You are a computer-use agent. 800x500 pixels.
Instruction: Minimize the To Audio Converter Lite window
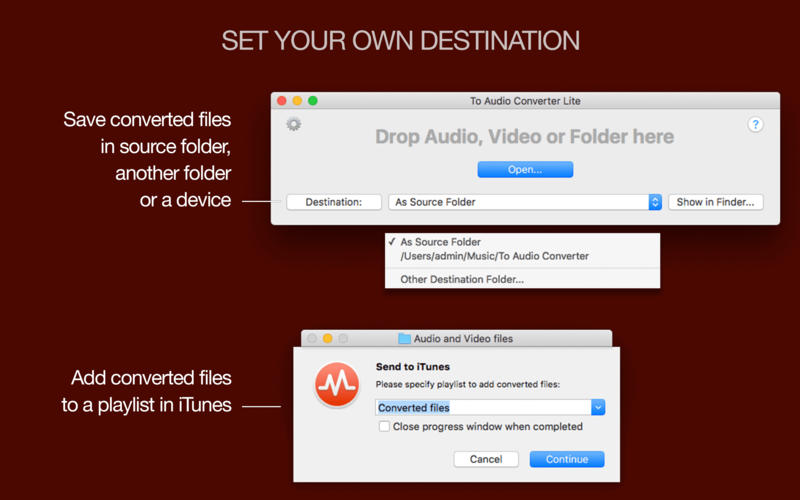pos(297,101)
